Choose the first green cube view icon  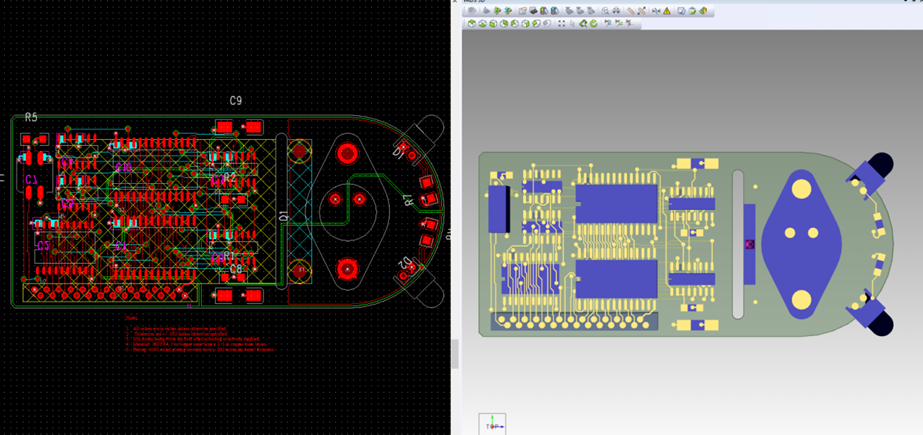pyautogui.click(x=472, y=24)
